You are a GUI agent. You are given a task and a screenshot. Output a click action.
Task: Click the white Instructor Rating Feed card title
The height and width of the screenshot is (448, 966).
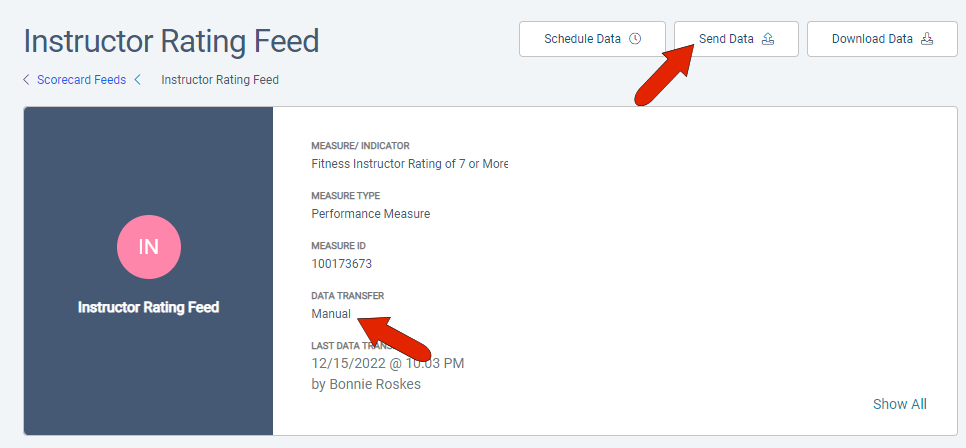pyautogui.click(x=148, y=307)
